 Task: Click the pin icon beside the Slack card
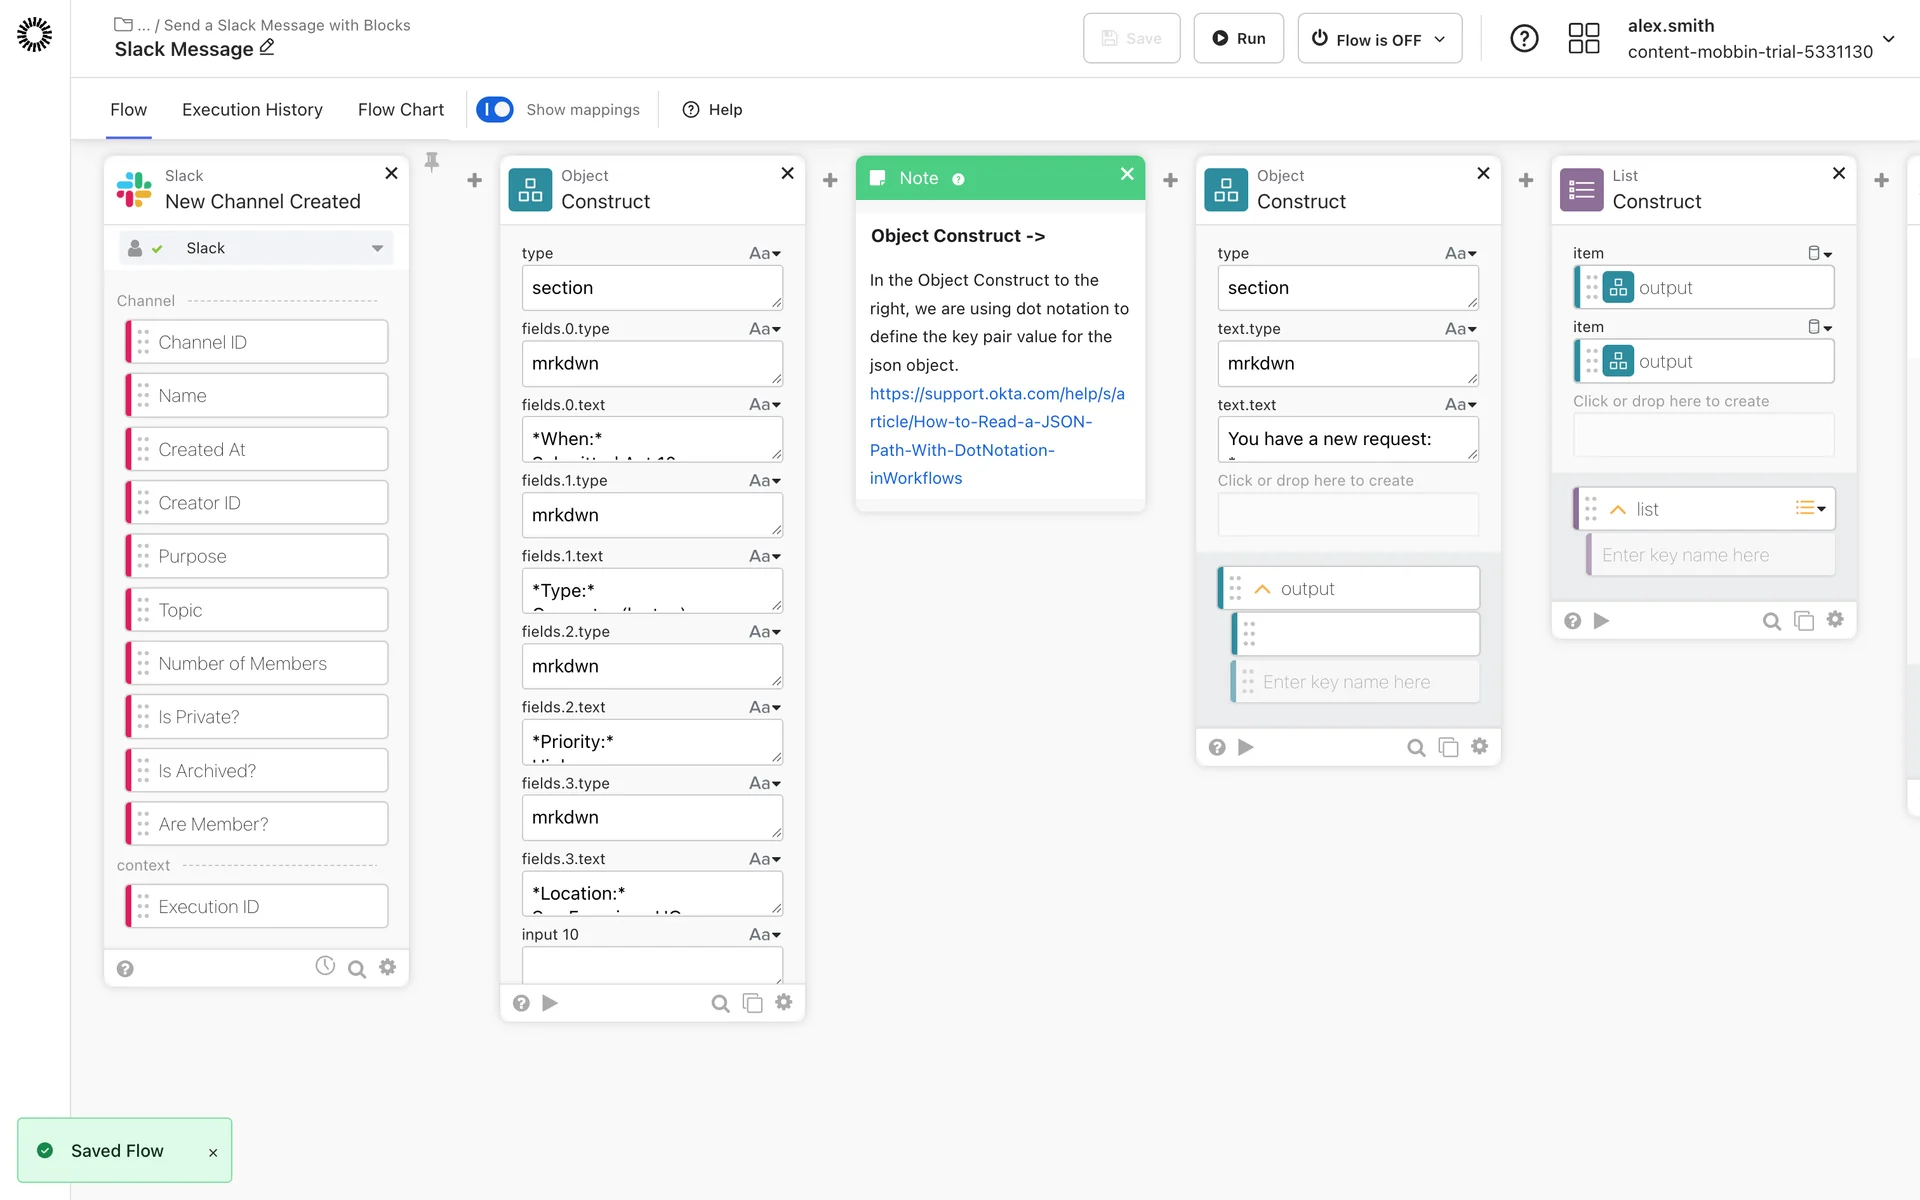coord(432,161)
